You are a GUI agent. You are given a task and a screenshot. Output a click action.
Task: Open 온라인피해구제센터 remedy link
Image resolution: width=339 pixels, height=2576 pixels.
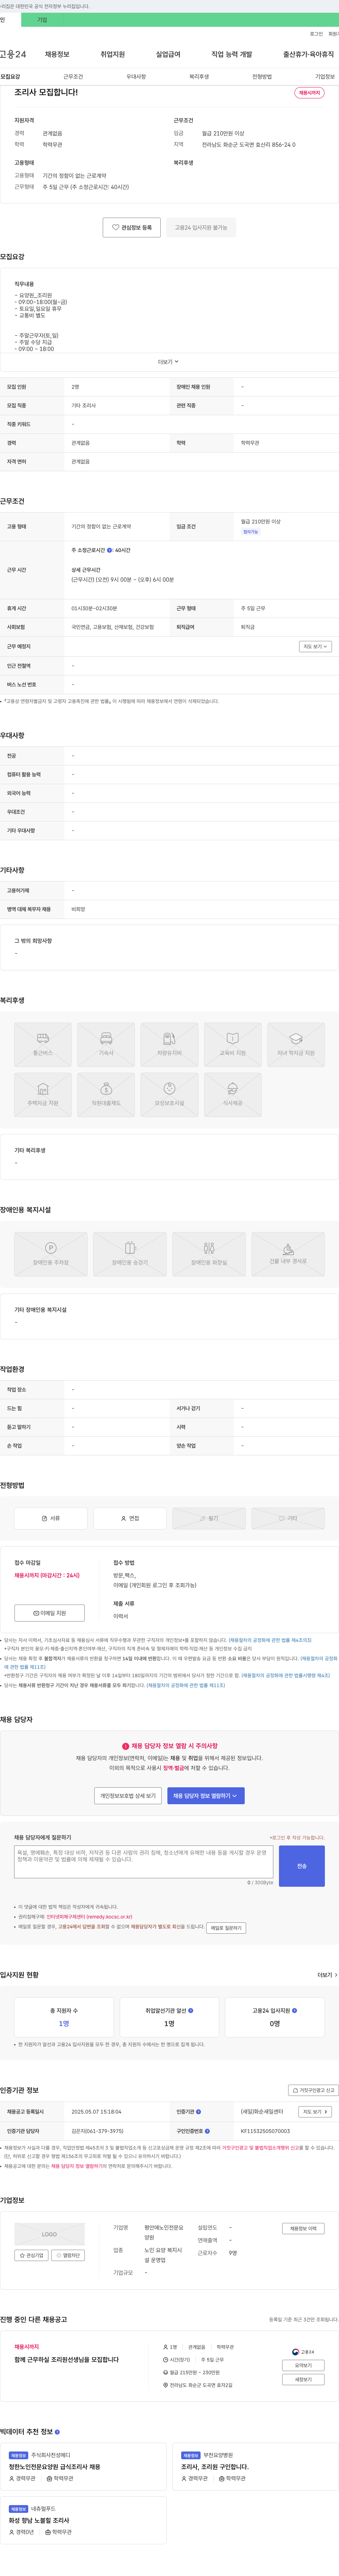[89, 1917]
